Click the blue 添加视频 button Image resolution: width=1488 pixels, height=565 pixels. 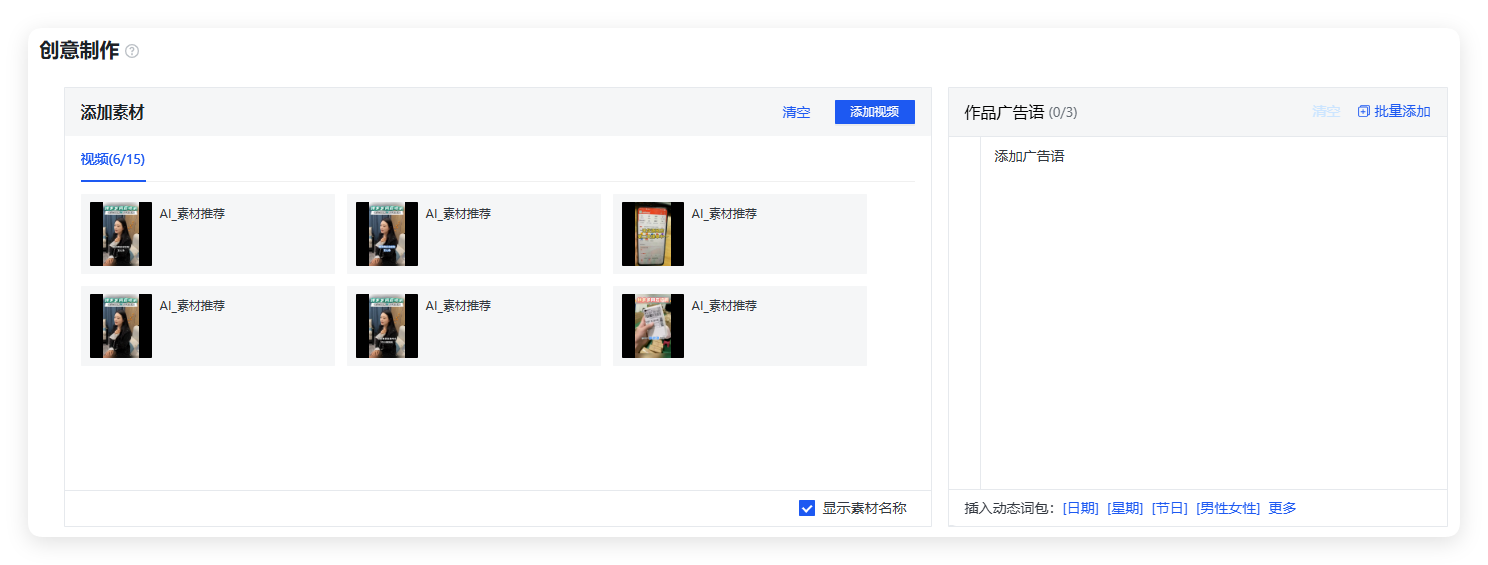874,112
